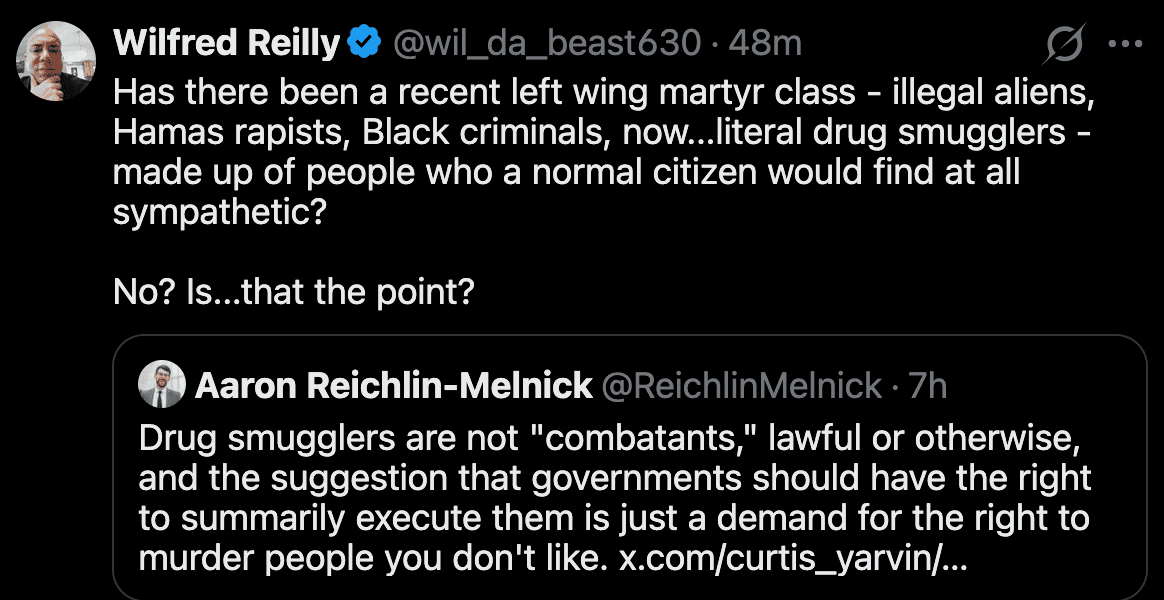This screenshot has height=600, width=1164.
Task: Click the Wilfred Reilly display name
Action: pyautogui.click(x=227, y=43)
